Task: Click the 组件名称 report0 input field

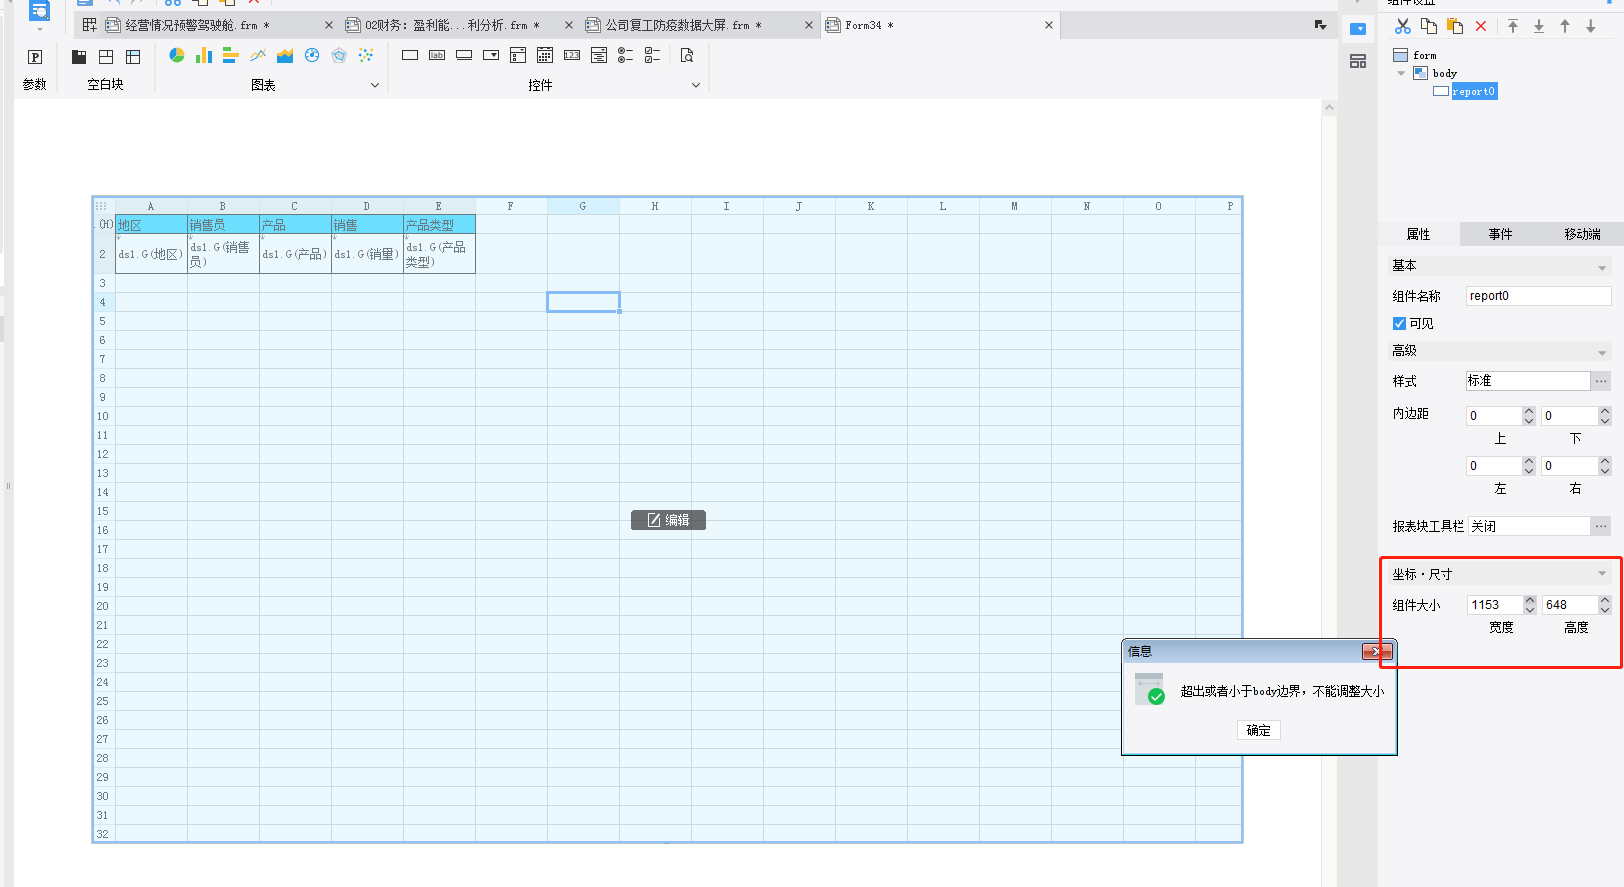Action: click(1538, 296)
